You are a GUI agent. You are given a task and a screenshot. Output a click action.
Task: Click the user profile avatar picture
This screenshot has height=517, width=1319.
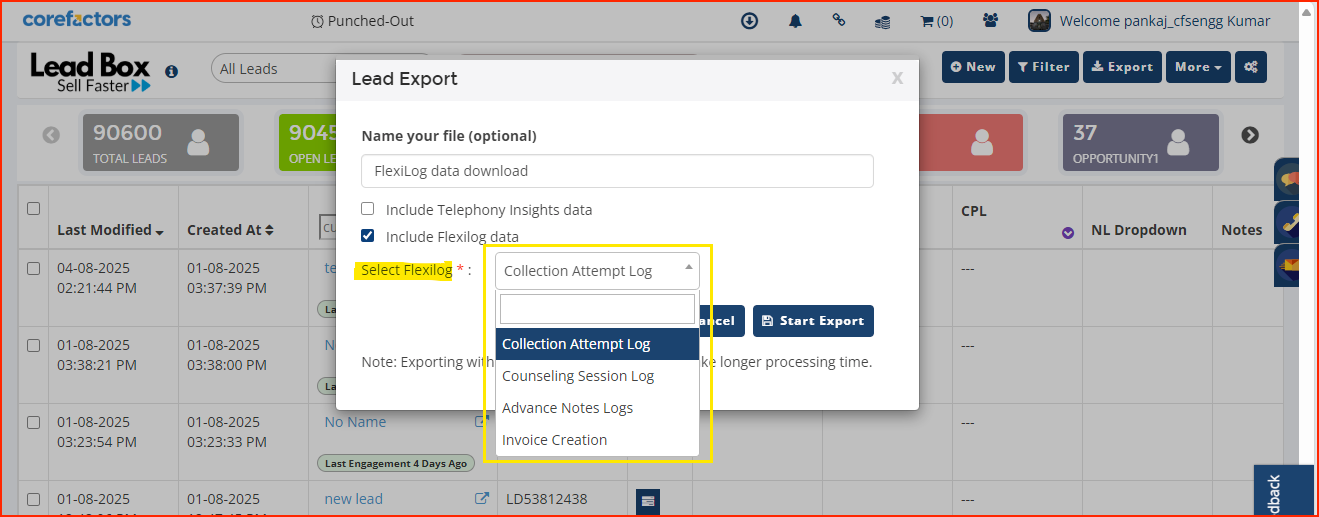point(1039,20)
